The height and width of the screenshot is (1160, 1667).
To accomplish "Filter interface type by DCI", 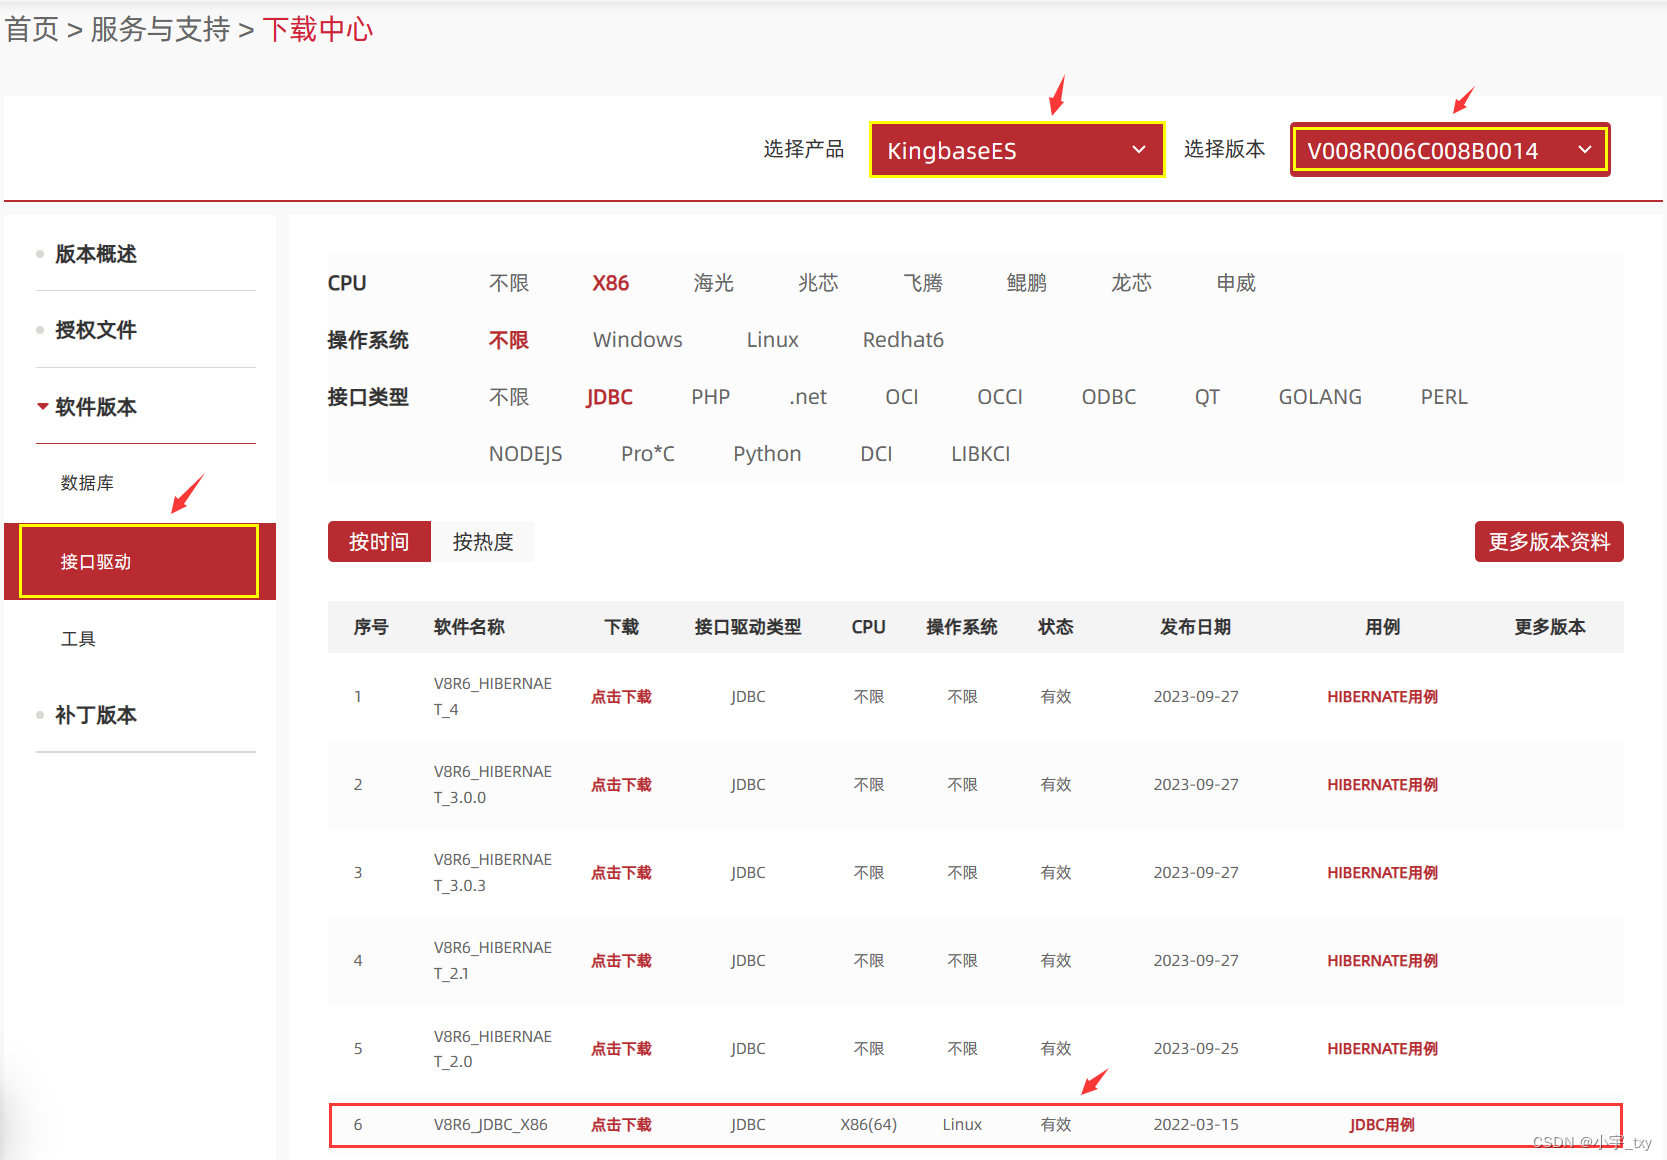I will pos(876,454).
